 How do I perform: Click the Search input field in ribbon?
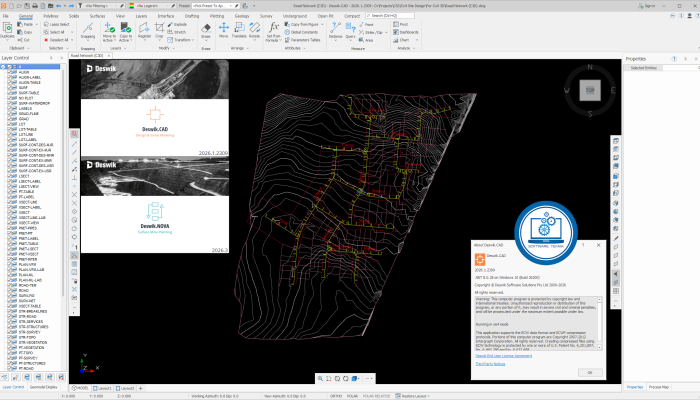click(390, 16)
